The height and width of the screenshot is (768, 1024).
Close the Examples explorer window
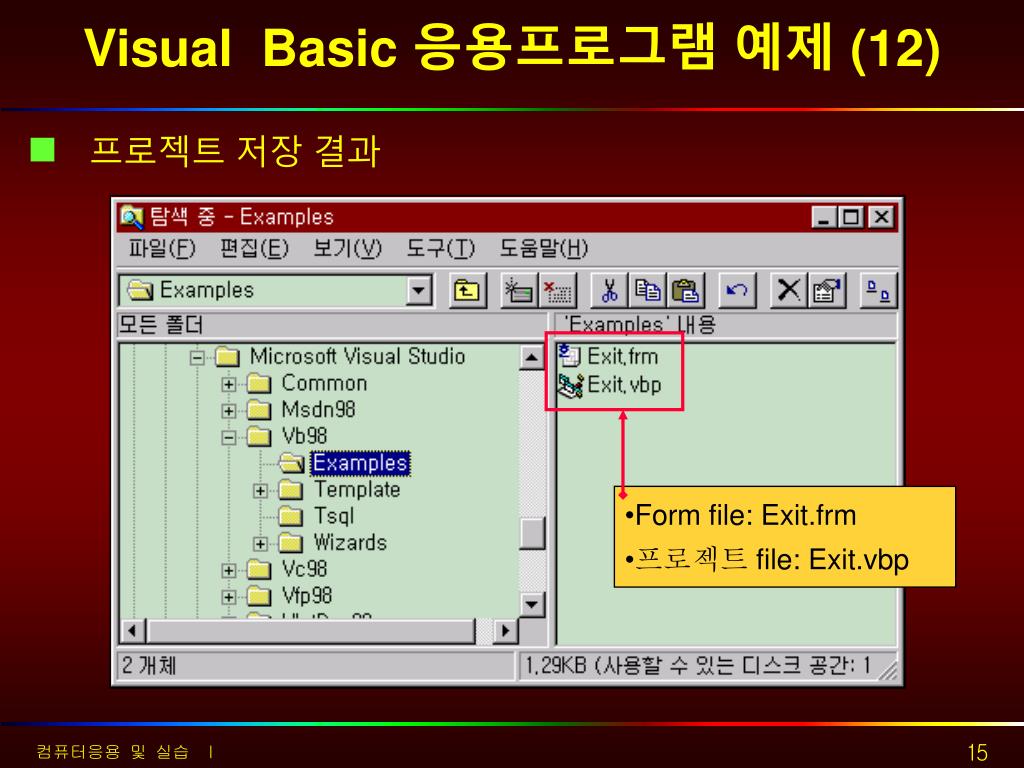(881, 217)
